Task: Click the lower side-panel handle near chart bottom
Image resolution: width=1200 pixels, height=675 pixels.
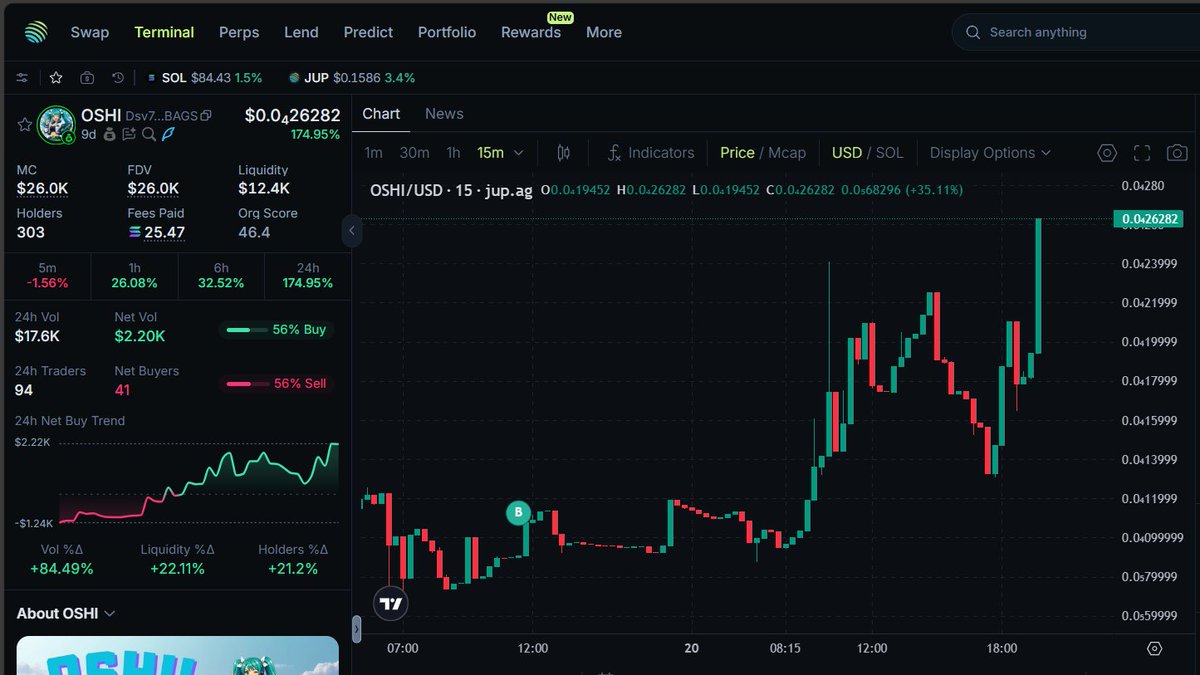Action: [x=357, y=628]
